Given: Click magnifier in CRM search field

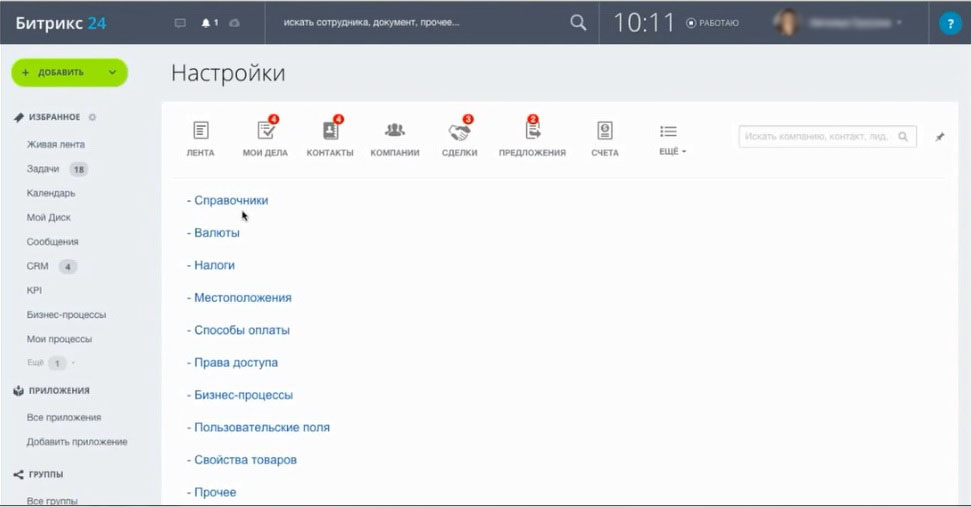Looking at the screenshot, I should coord(903,136).
